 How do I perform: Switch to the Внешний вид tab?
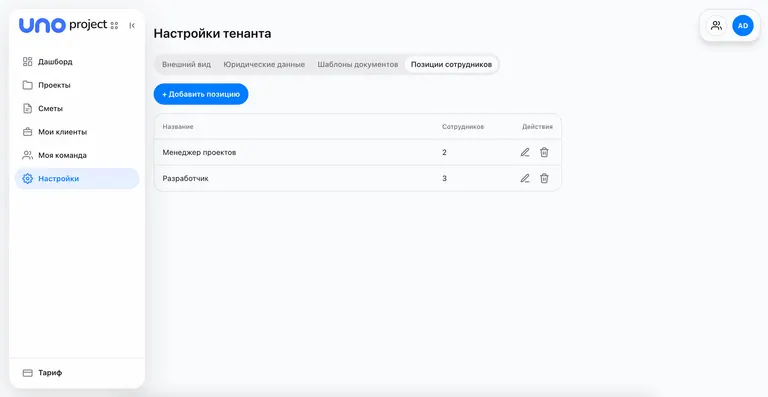pyautogui.click(x=187, y=65)
